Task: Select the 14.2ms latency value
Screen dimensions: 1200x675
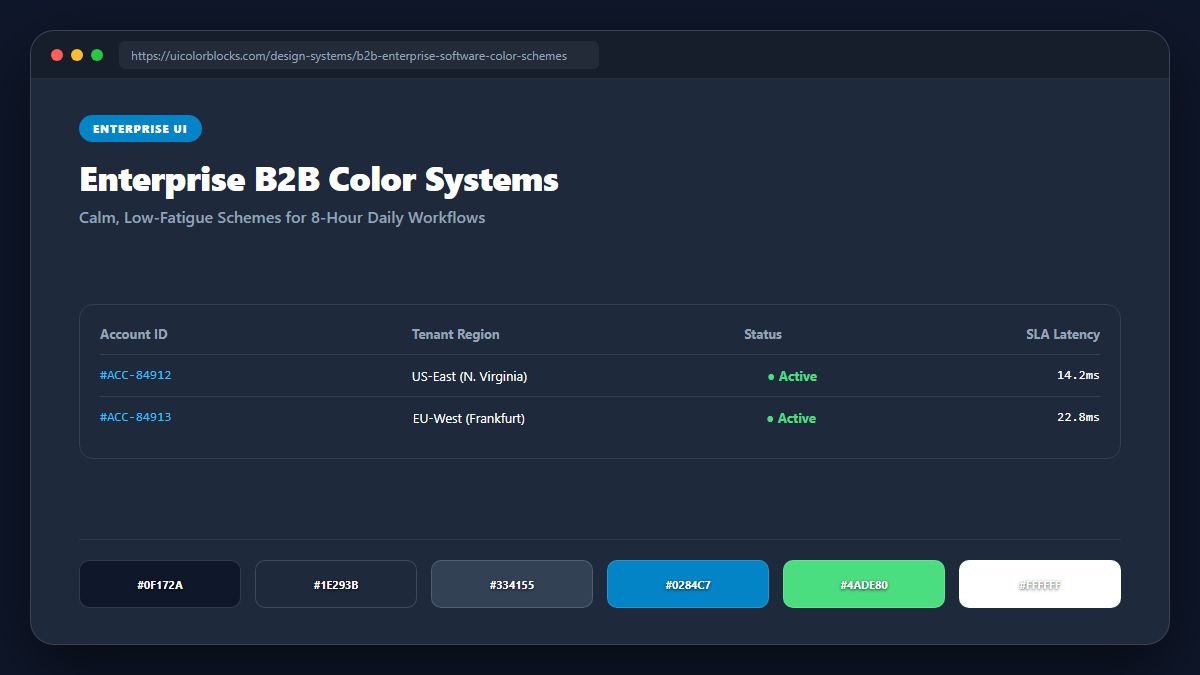Action: point(1078,375)
